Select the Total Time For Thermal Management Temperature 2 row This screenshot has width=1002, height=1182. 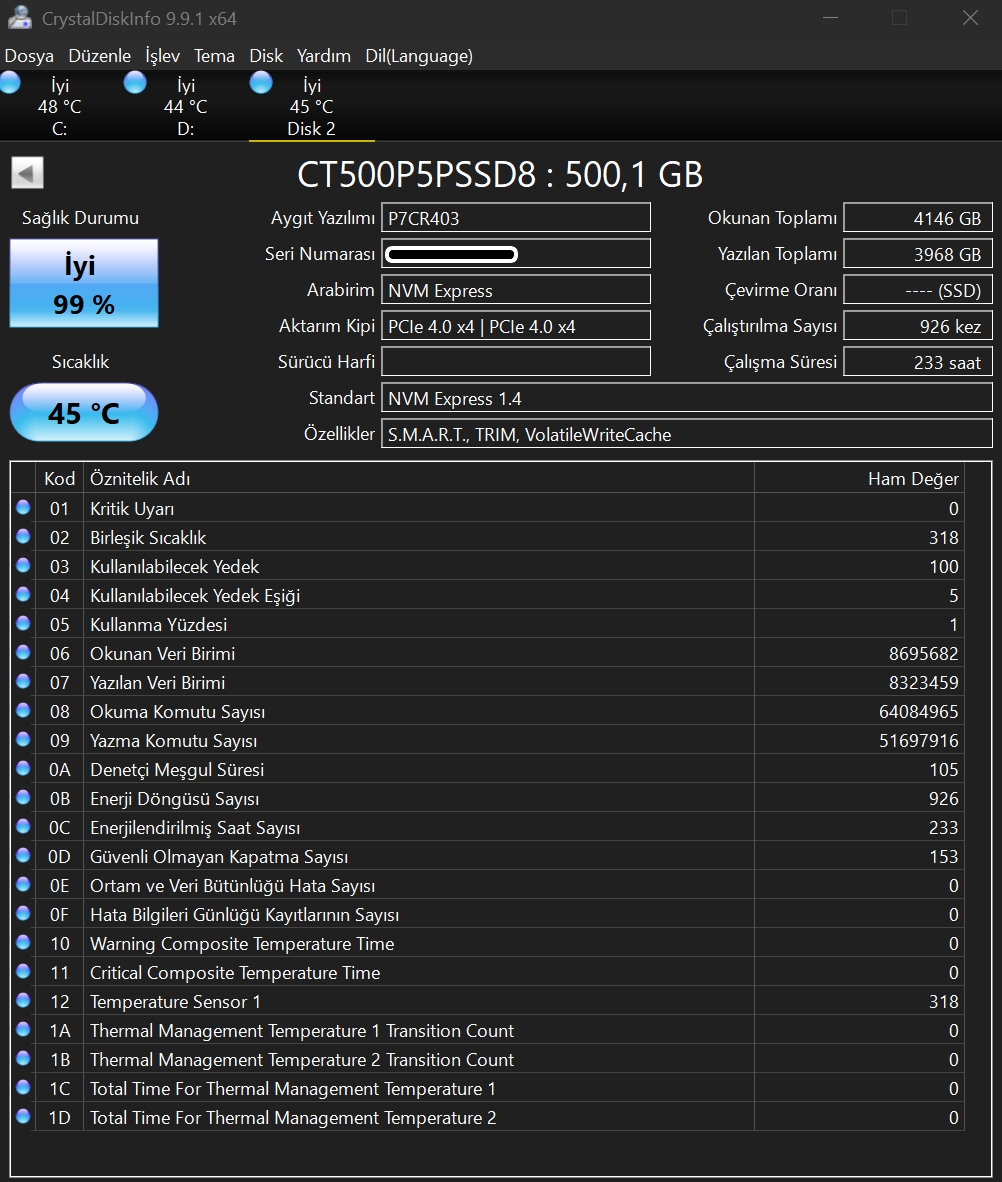point(488,1117)
